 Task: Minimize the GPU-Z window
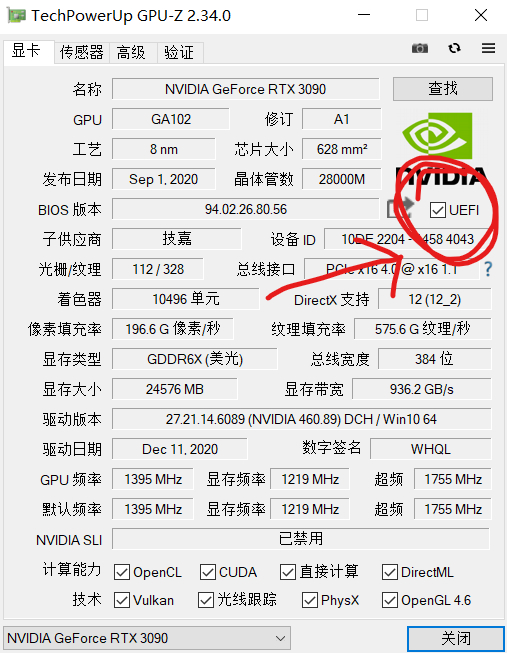coord(364,15)
